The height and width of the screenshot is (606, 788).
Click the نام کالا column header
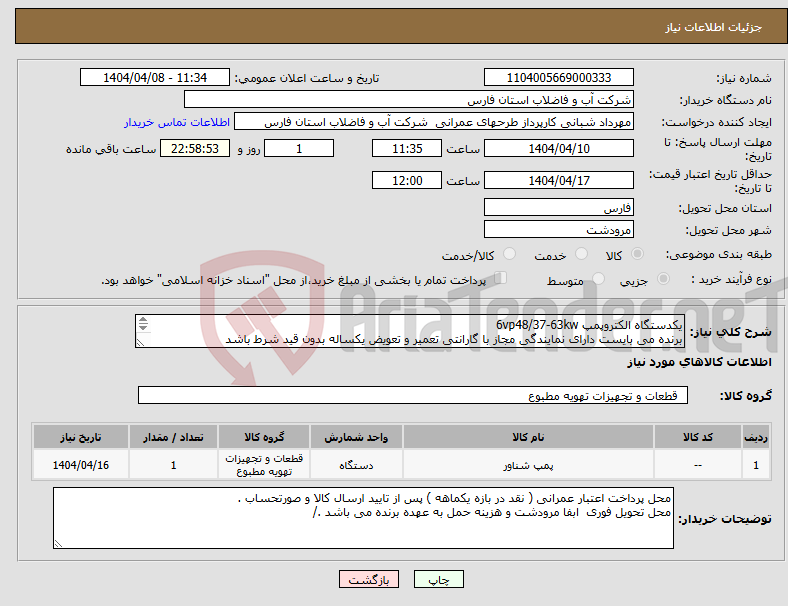click(x=528, y=437)
